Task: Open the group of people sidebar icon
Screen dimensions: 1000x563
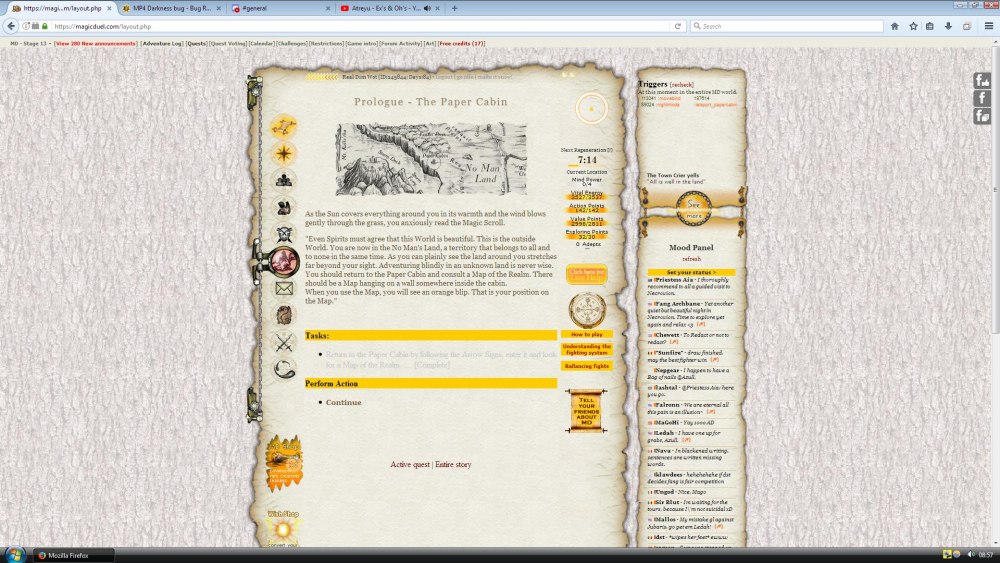Action: pos(285,180)
